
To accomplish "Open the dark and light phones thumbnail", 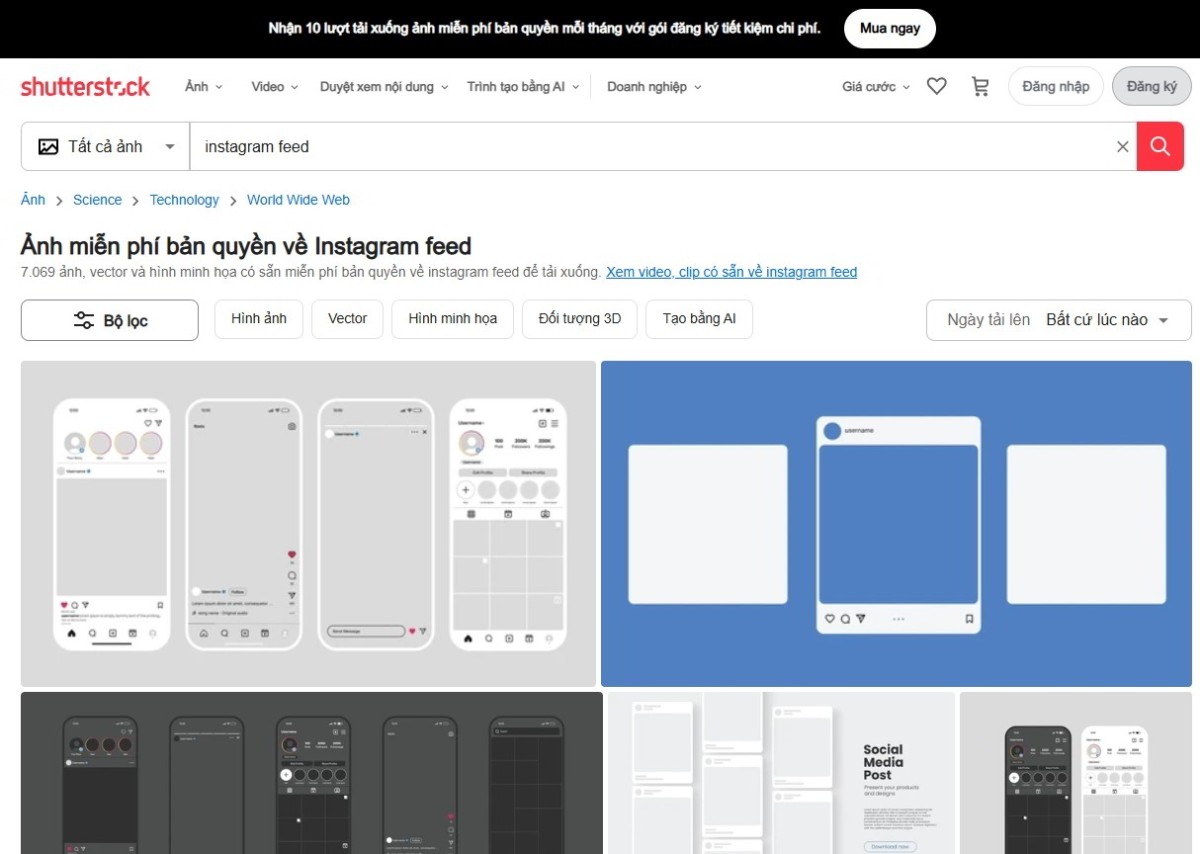I will tap(1076, 773).
